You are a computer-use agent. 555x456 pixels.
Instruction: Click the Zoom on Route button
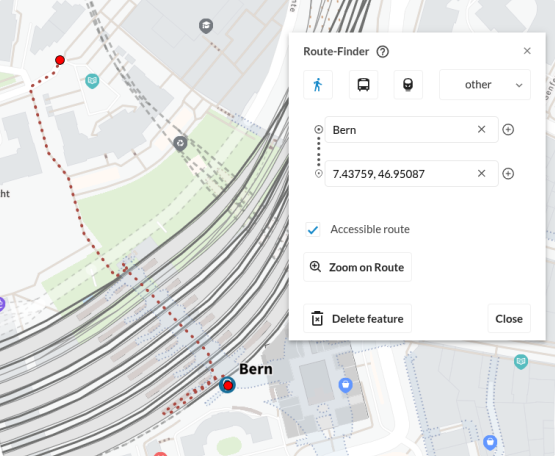[357, 267]
